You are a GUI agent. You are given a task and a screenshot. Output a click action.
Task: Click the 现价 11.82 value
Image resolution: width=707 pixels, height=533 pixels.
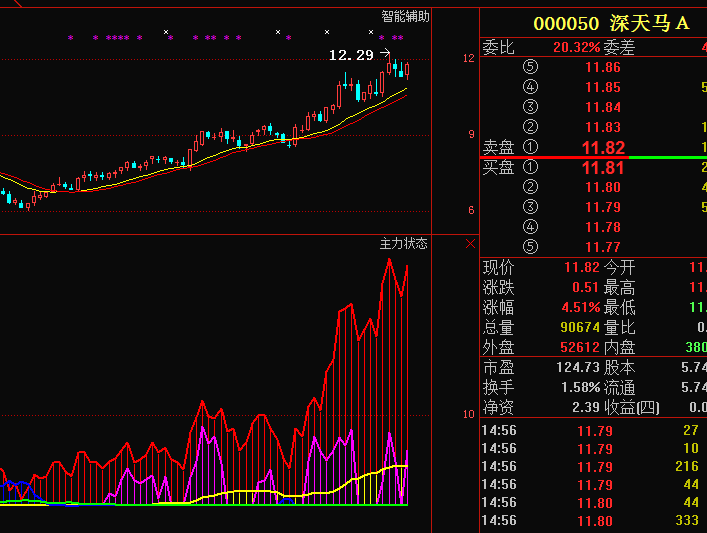582,267
